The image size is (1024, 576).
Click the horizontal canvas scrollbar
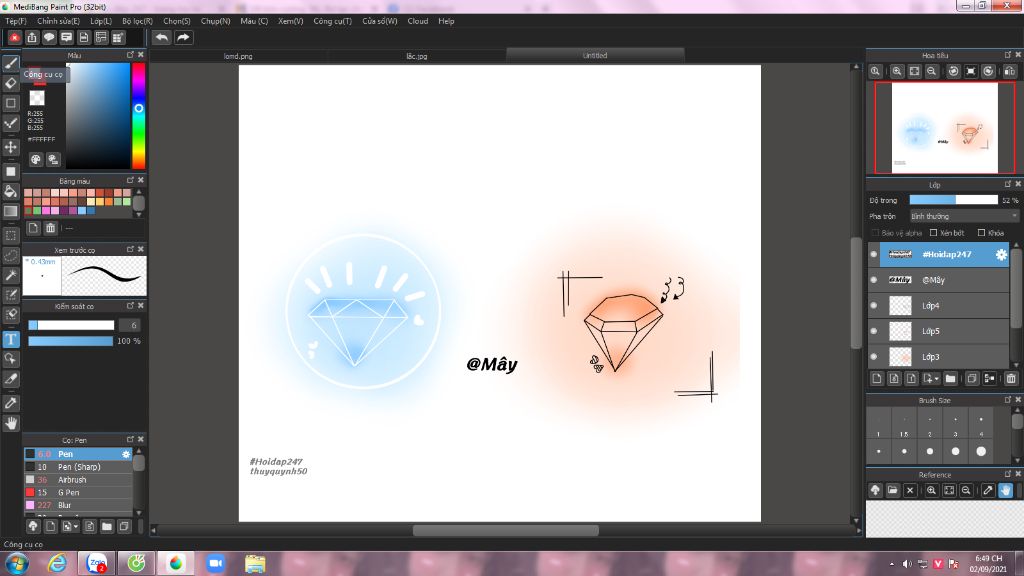505,530
